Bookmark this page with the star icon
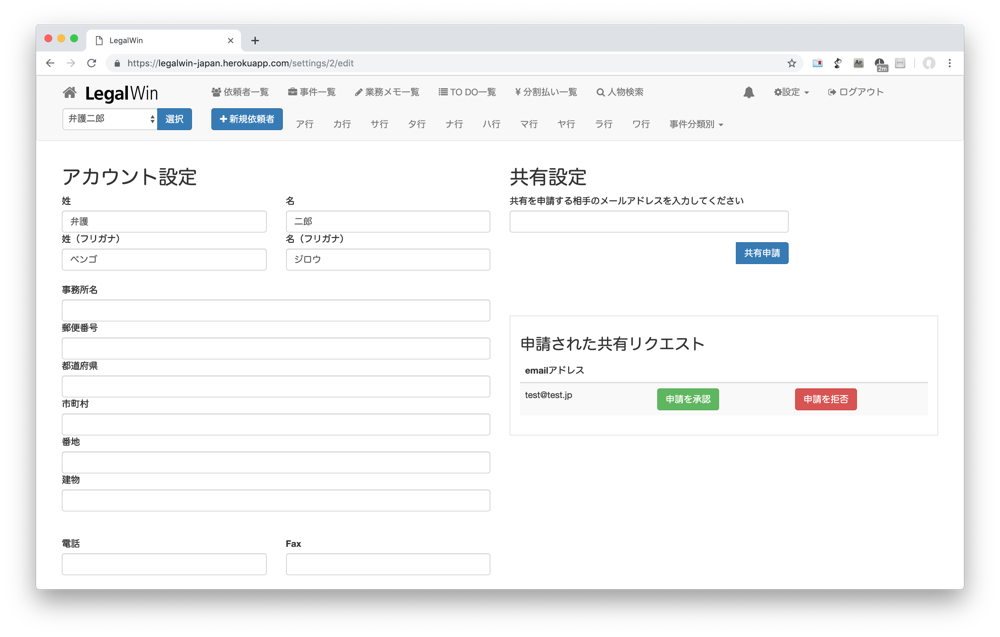 pyautogui.click(x=792, y=63)
